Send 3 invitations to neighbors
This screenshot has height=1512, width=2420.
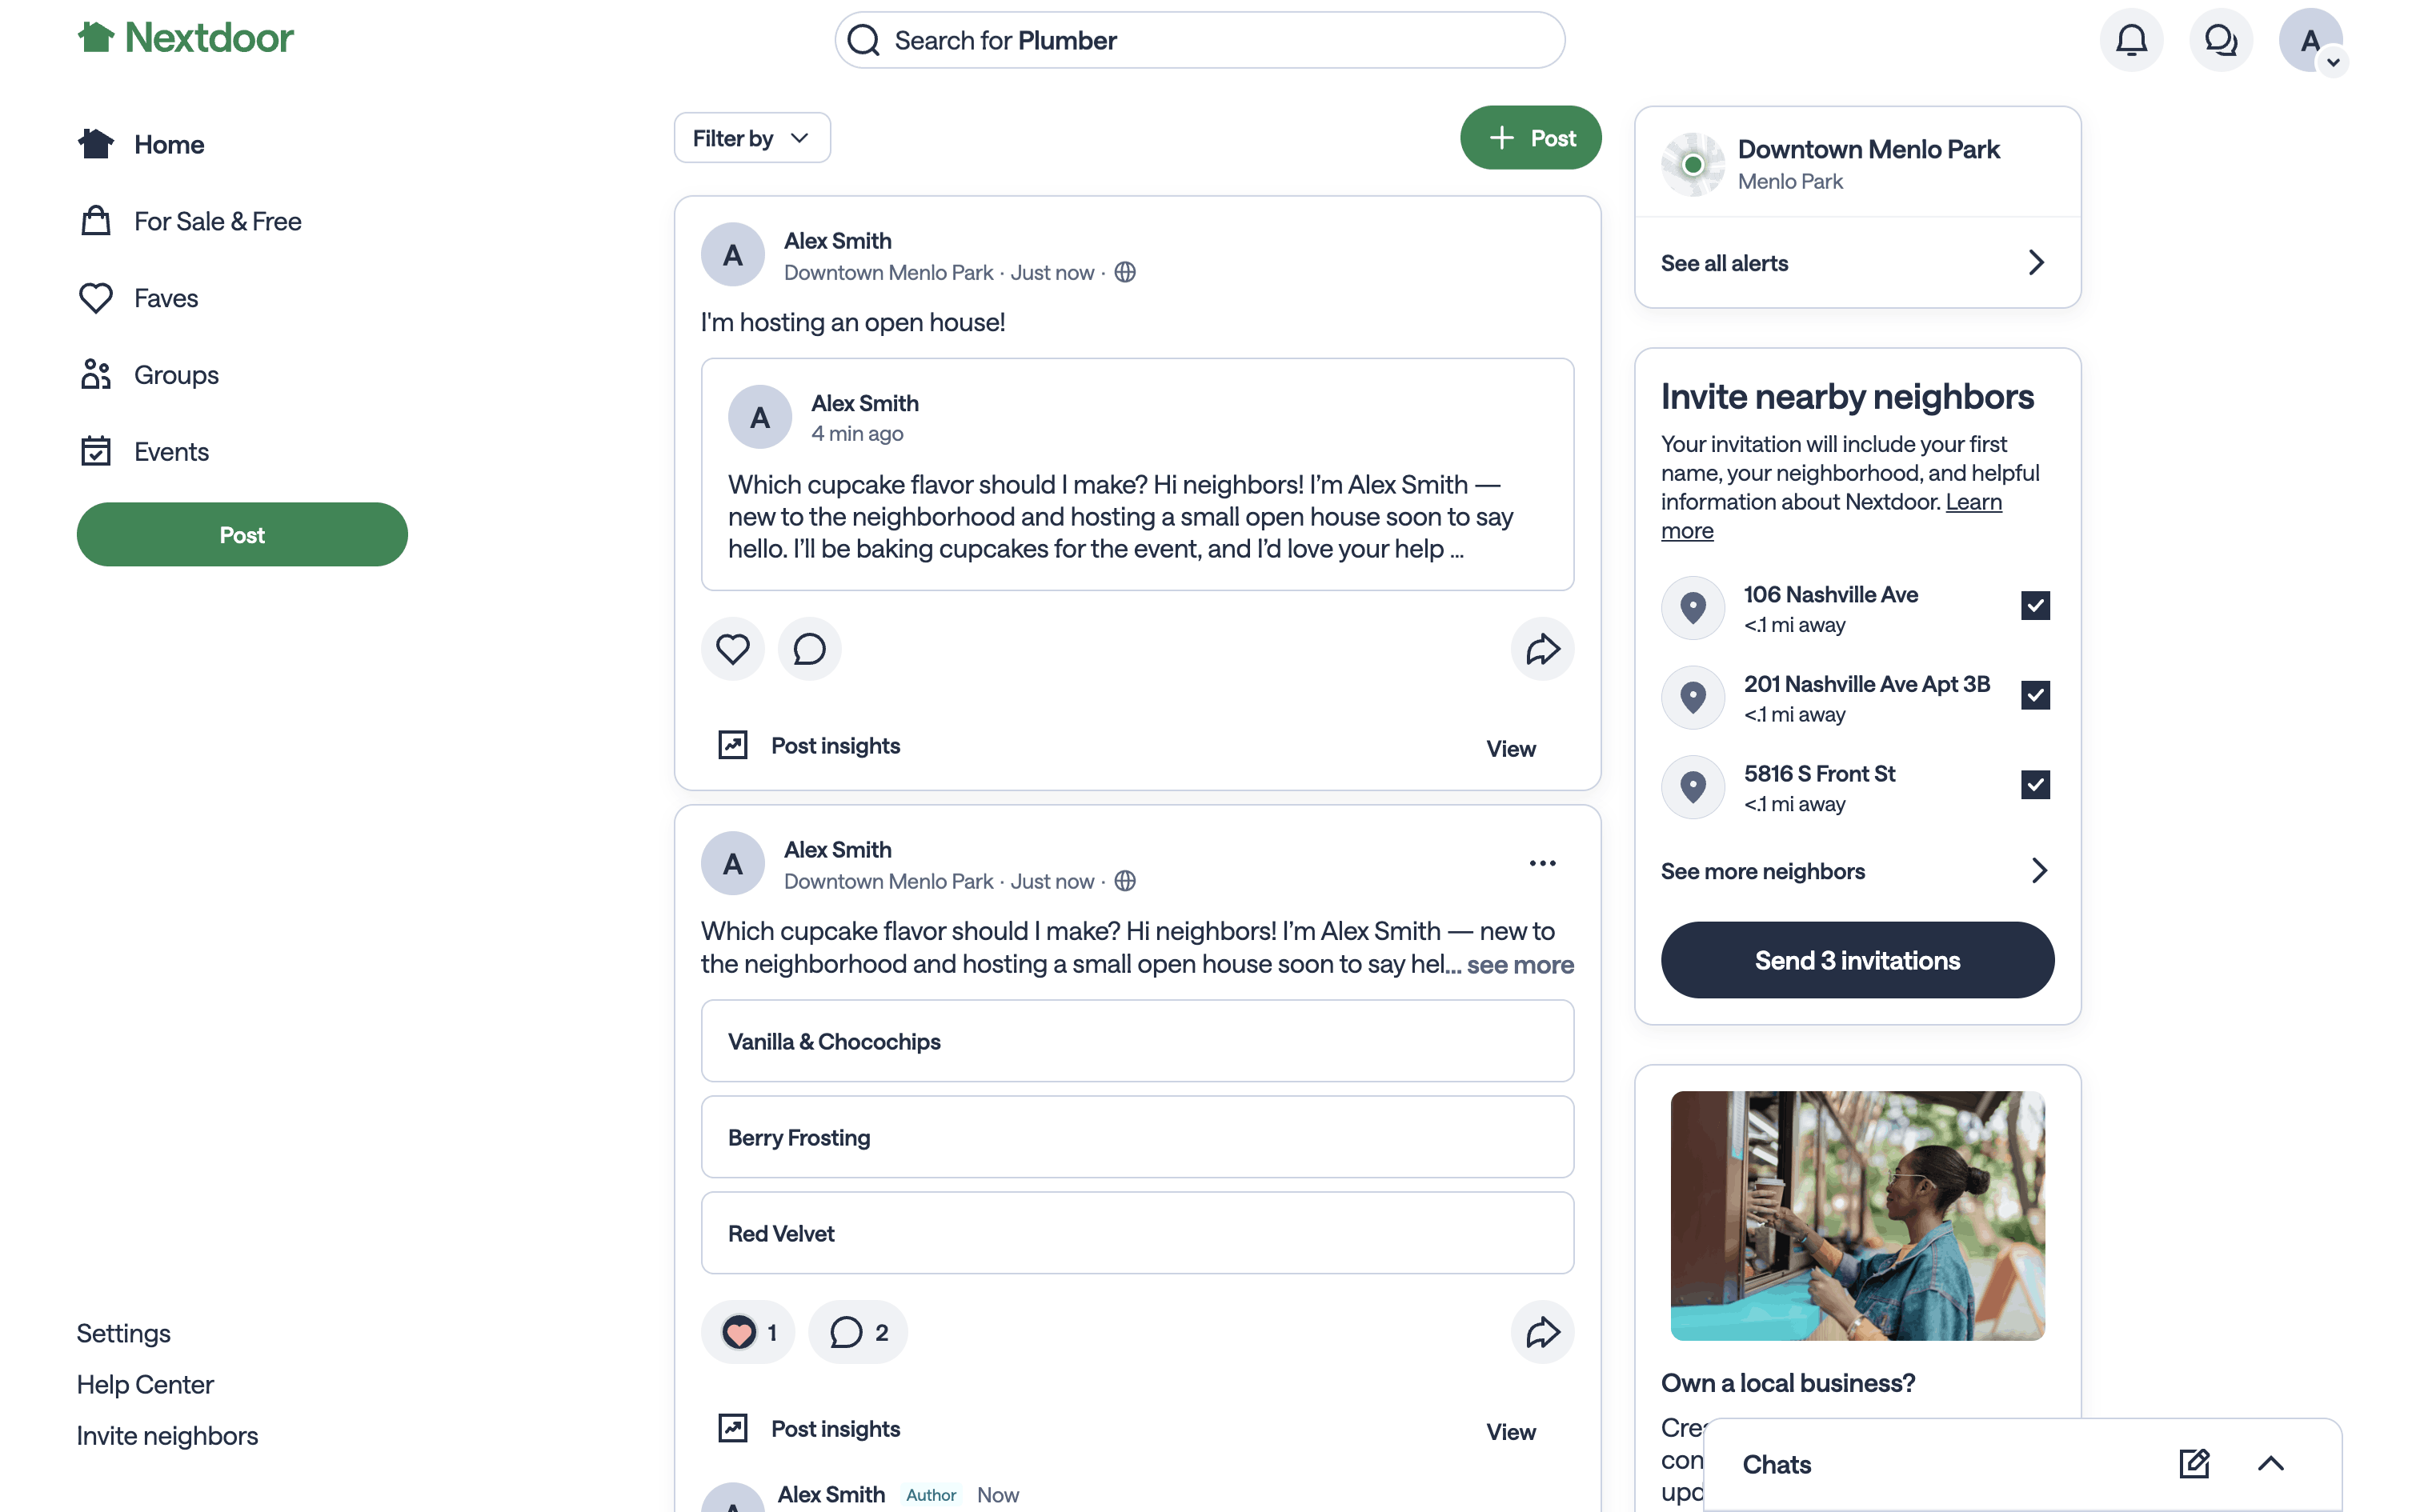pyautogui.click(x=1857, y=960)
